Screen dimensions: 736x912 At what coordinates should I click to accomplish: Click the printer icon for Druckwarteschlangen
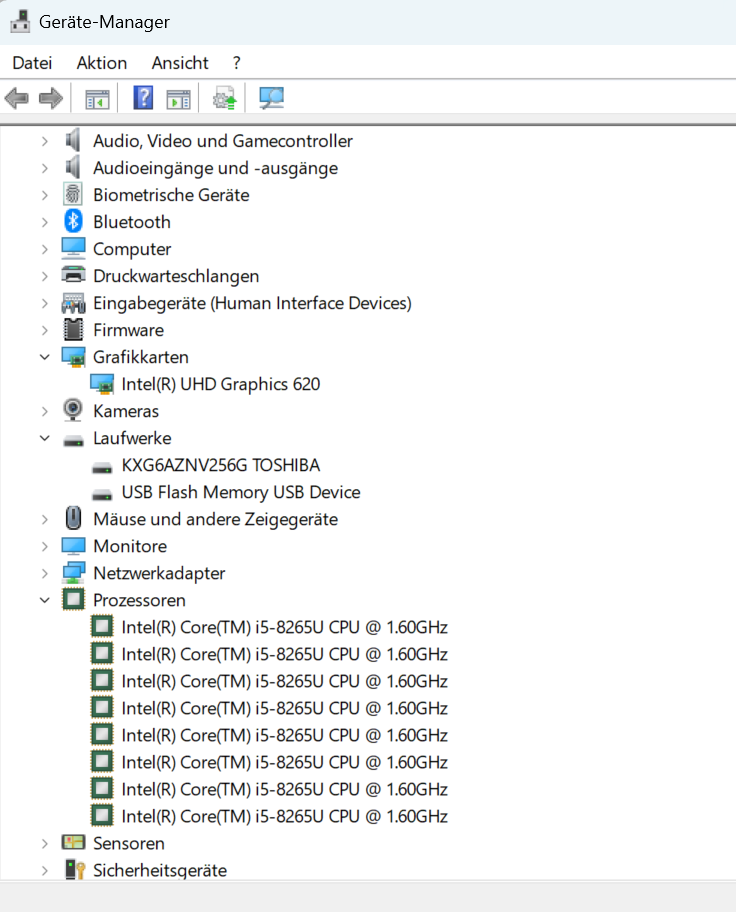tap(73, 275)
